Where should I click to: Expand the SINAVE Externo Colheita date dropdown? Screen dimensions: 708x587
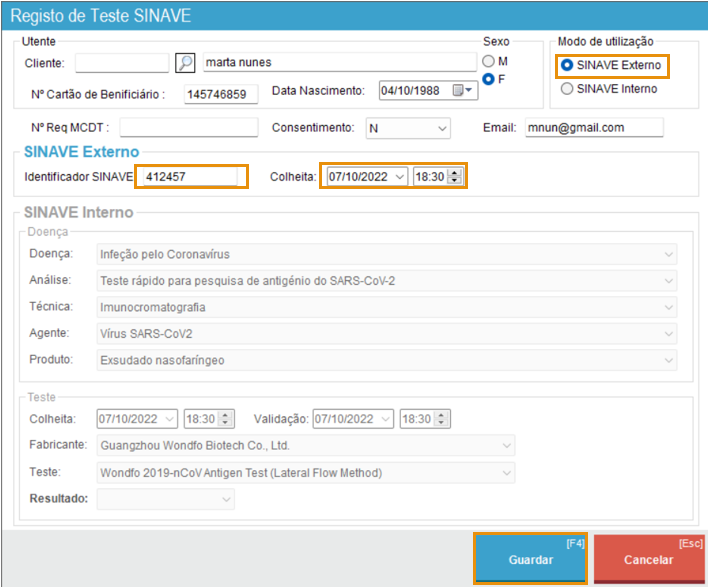click(x=400, y=176)
